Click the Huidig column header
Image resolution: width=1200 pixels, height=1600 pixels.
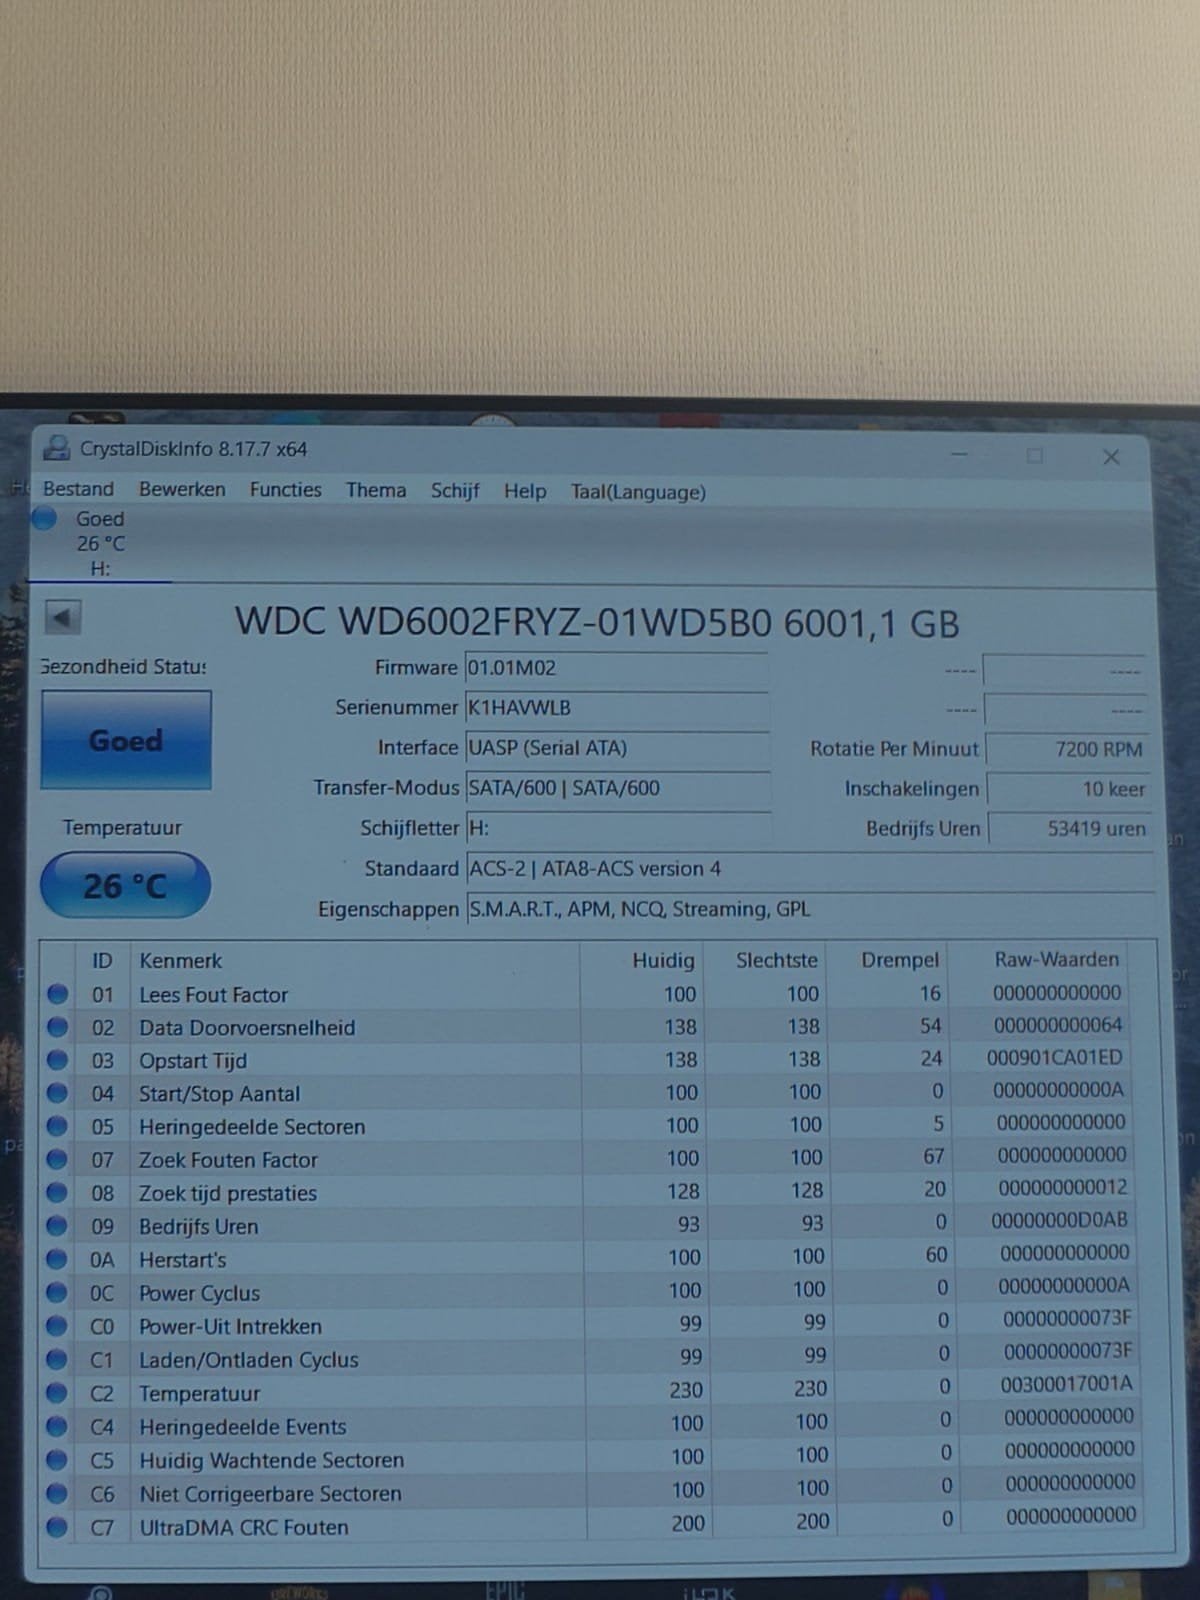(x=663, y=961)
